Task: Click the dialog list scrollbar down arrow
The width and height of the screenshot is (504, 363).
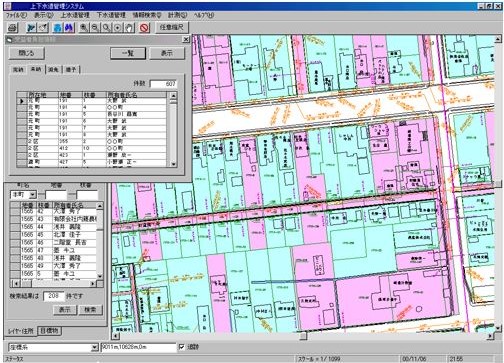Action: pyautogui.click(x=173, y=164)
